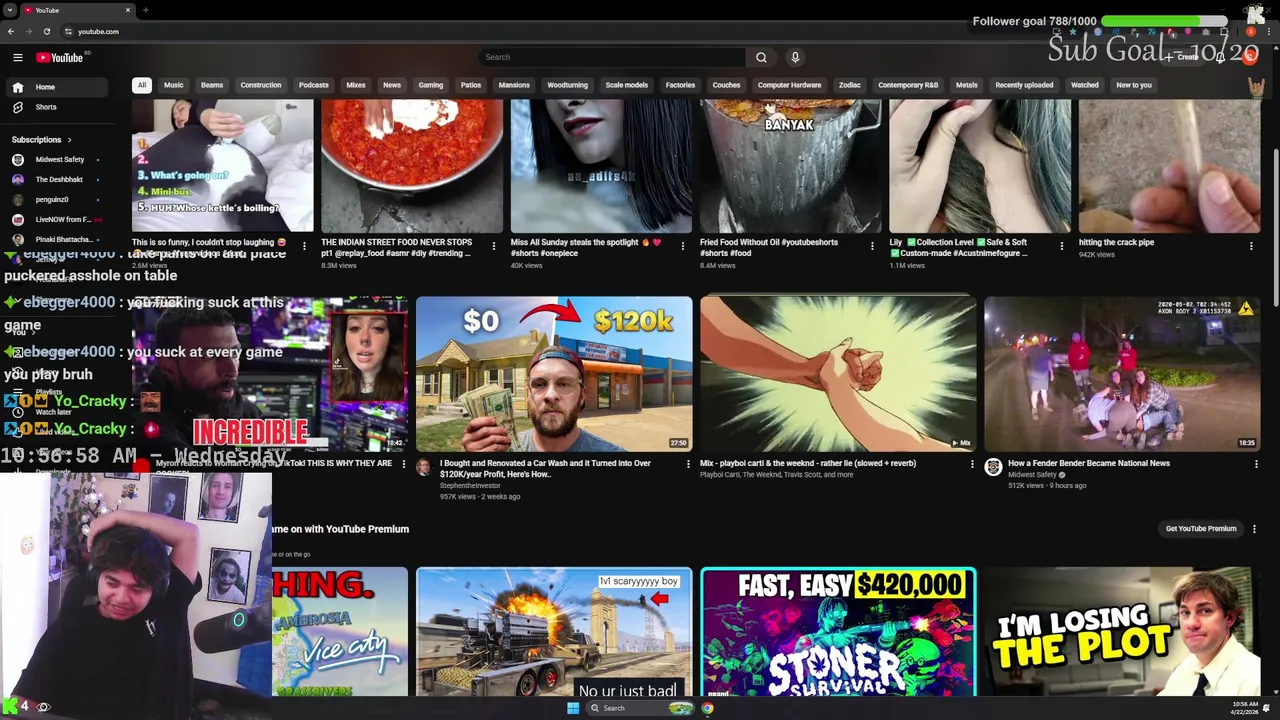Image resolution: width=1280 pixels, height=720 pixels.
Task: Go back using the browser back arrow
Action: tap(11, 31)
